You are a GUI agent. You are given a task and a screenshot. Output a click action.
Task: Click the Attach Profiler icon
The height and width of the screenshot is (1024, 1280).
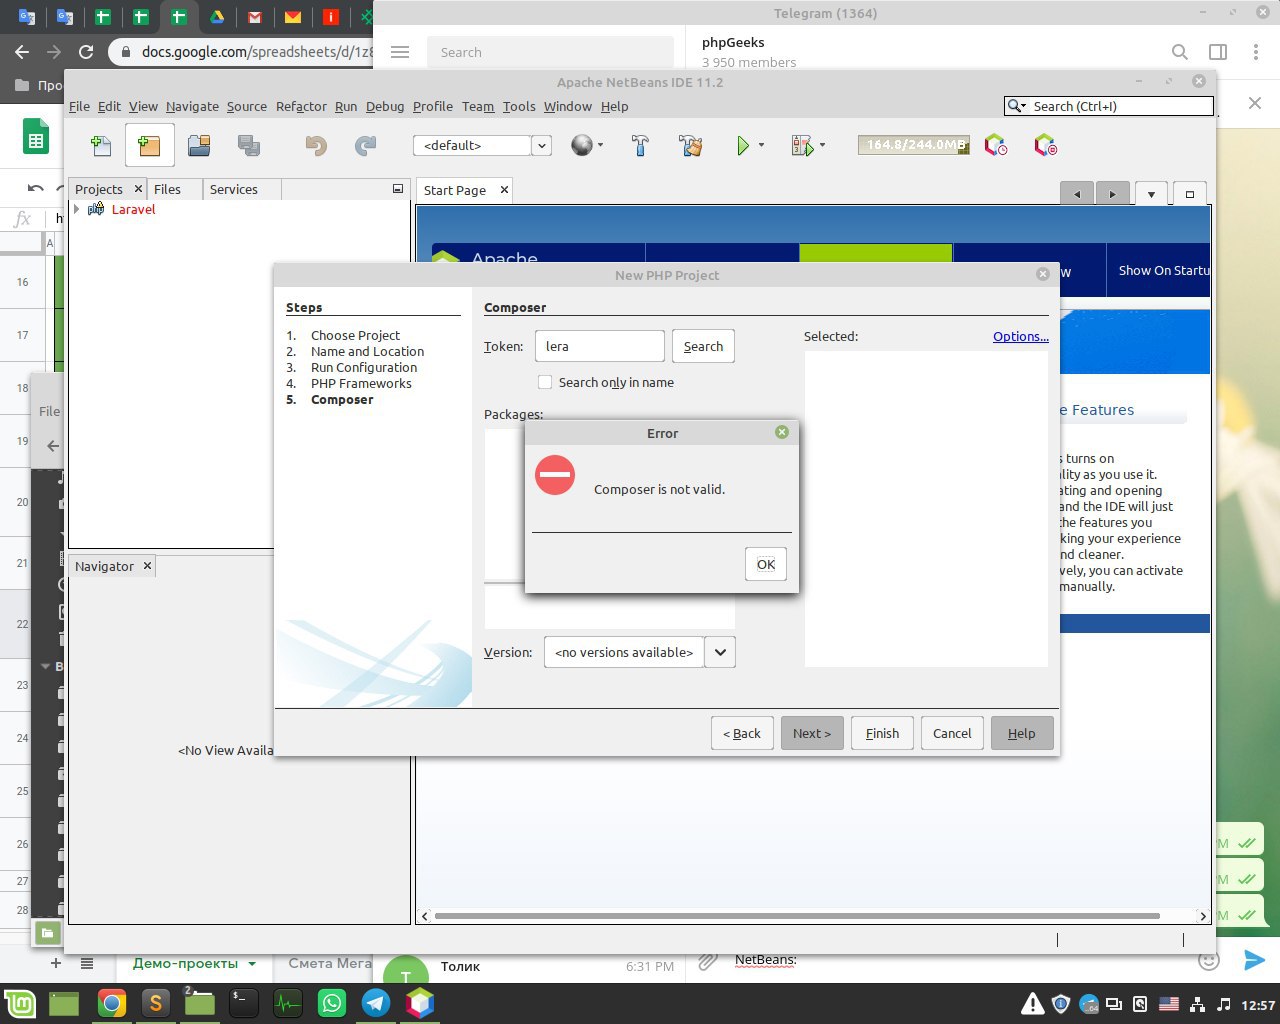[x=1045, y=146]
